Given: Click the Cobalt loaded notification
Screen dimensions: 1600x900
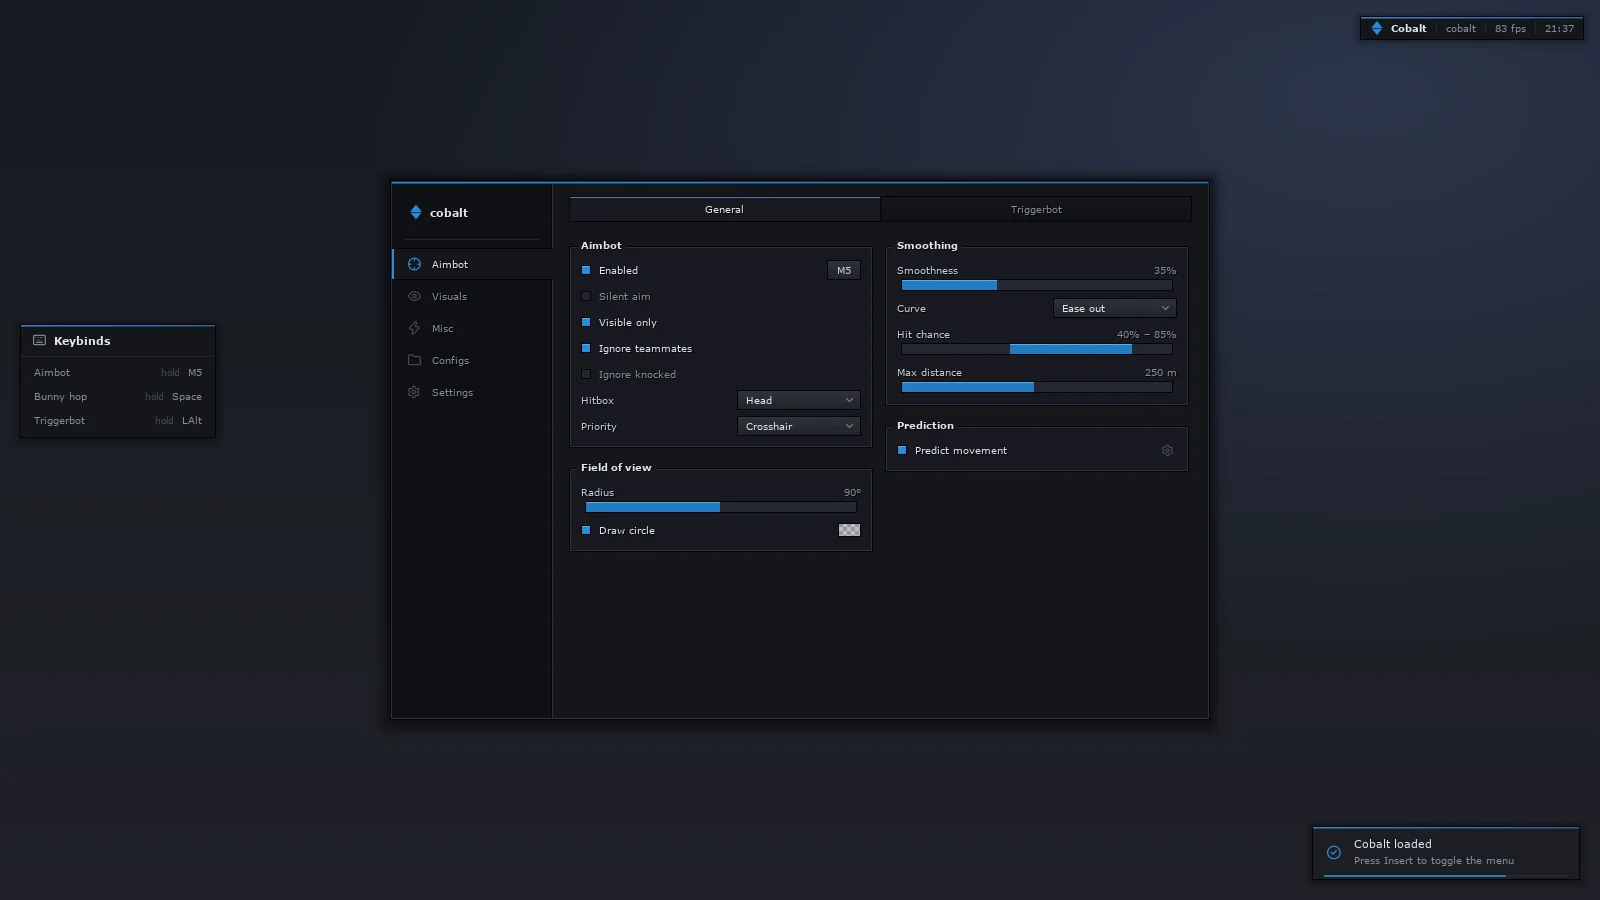Looking at the screenshot, I should [x=1446, y=853].
